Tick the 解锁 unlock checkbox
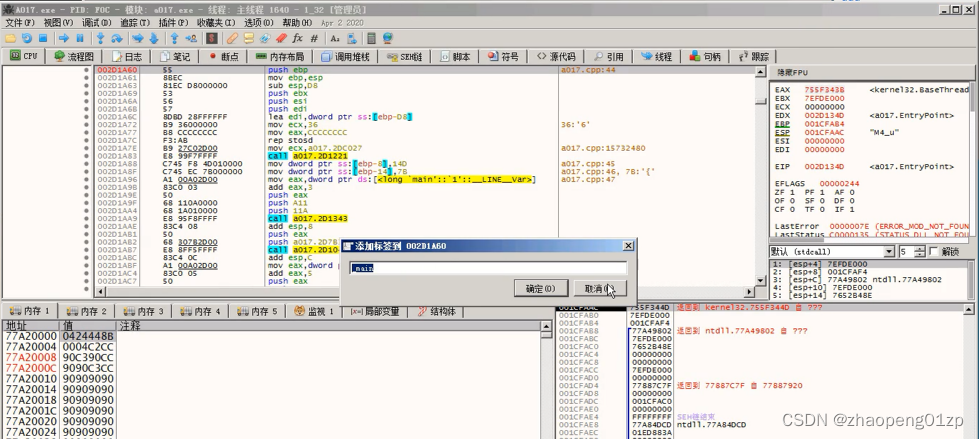 click(x=934, y=251)
